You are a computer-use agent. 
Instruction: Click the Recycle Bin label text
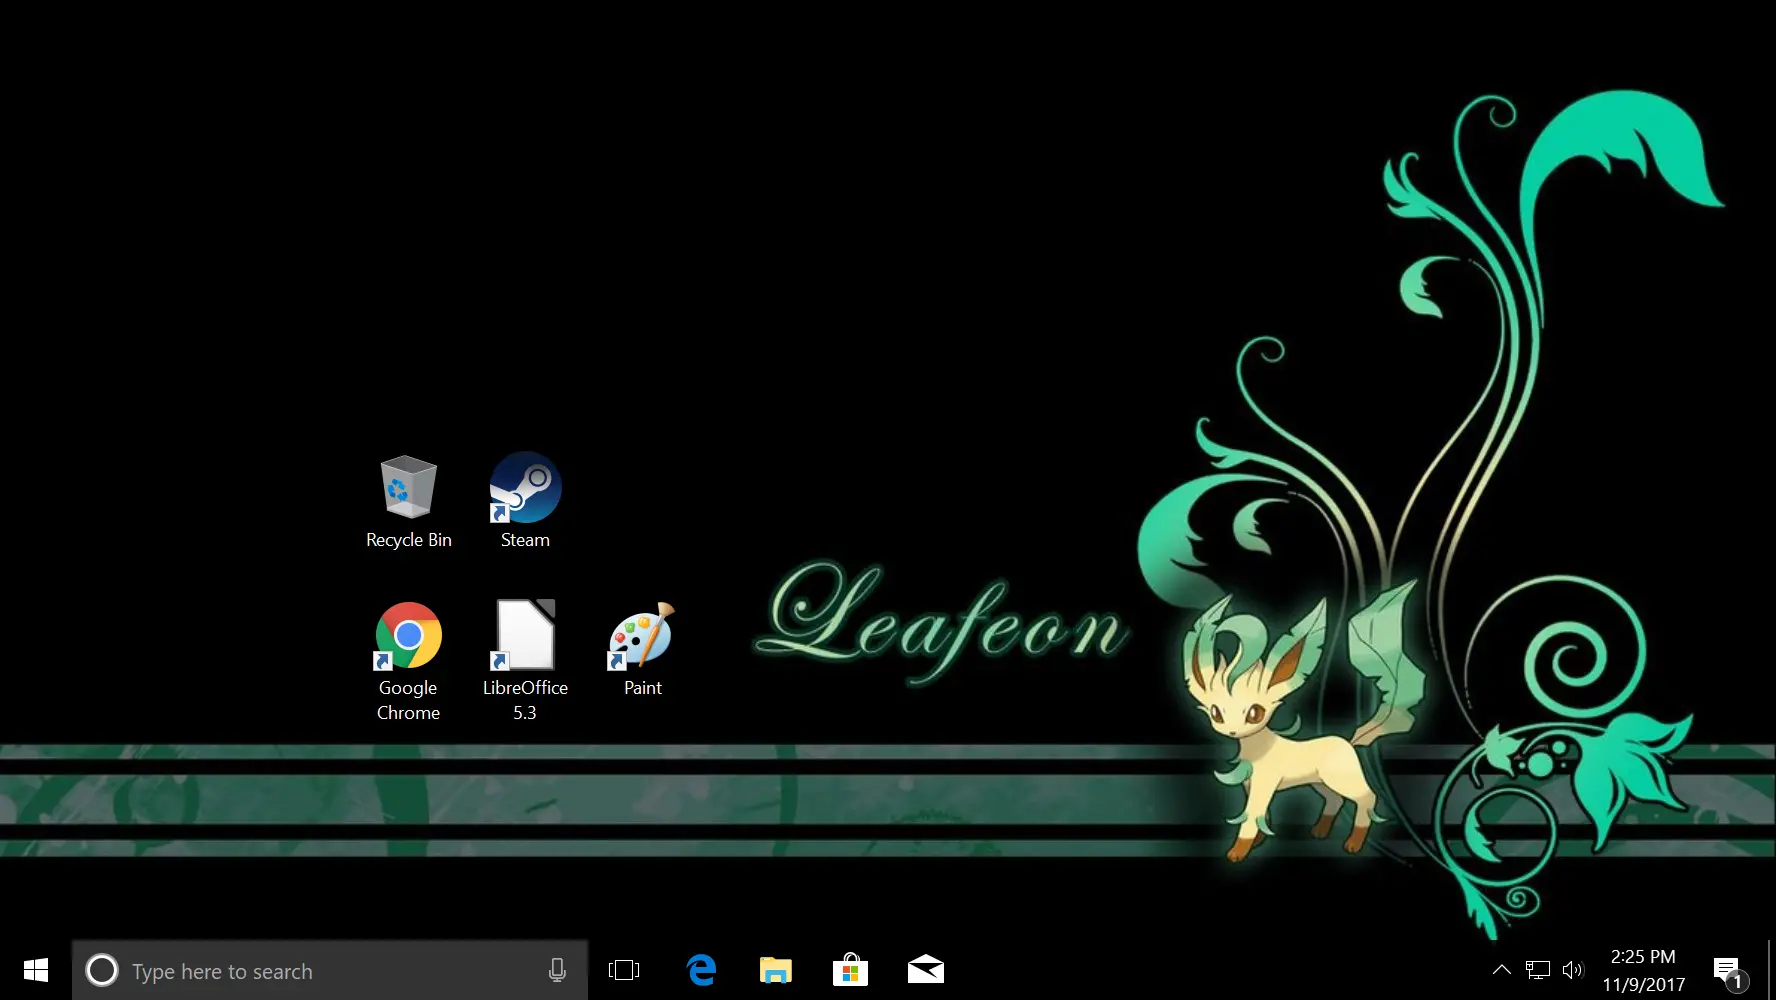click(409, 540)
